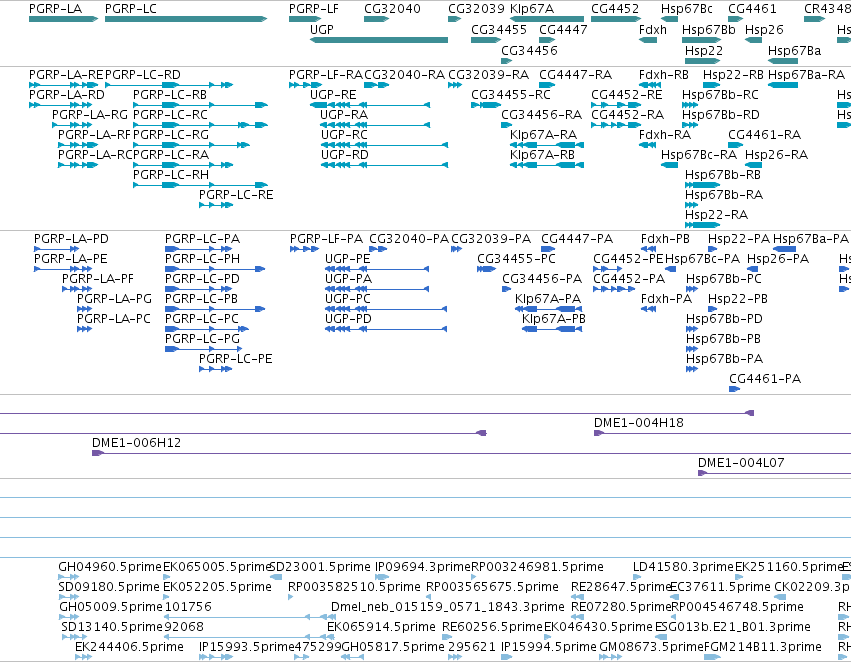
Task: Click transcript Hsp26-RA
Action: click(x=753, y=165)
